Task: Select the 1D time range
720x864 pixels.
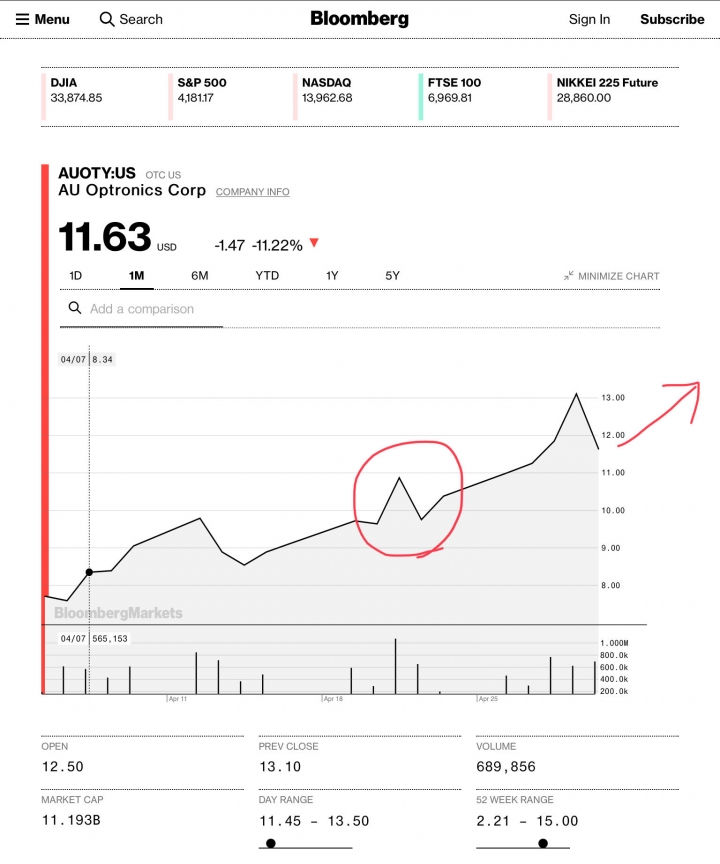Action: (x=76, y=276)
